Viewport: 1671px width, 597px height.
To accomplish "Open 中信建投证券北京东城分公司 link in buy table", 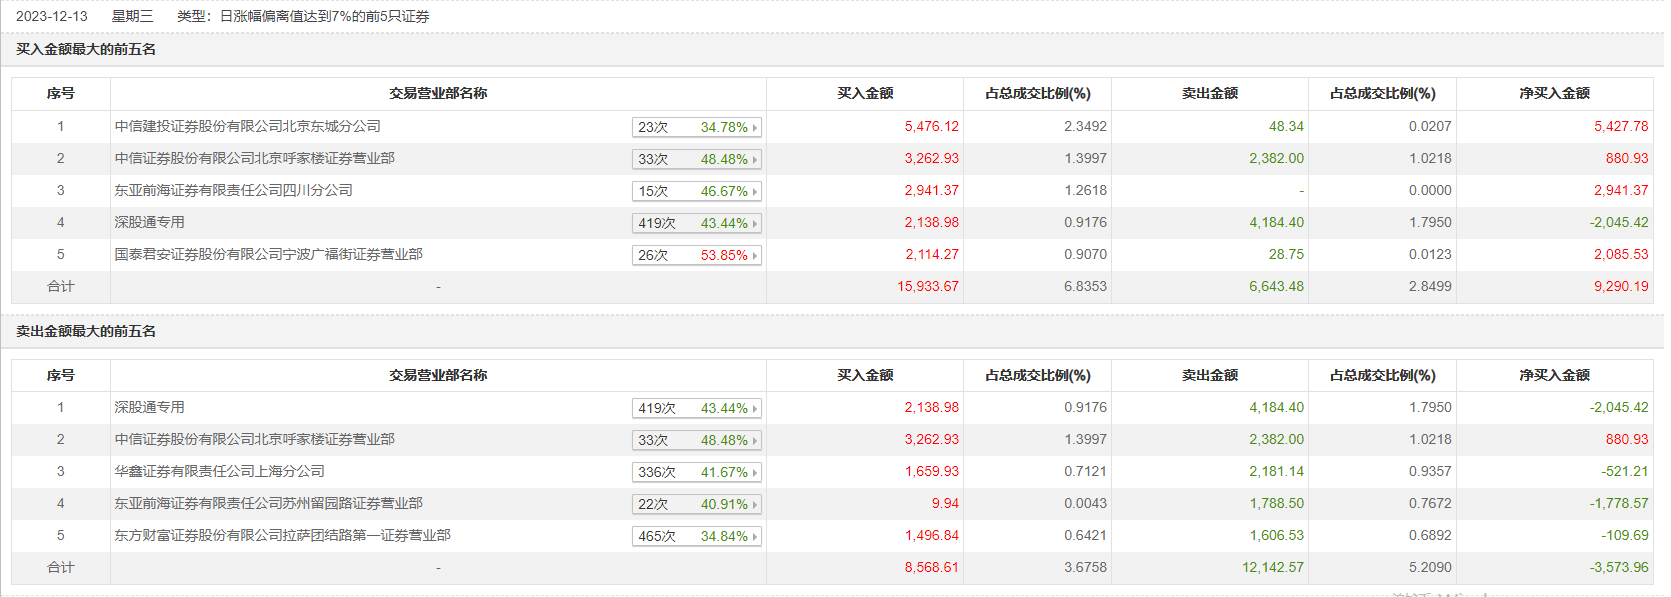I will pos(247,126).
